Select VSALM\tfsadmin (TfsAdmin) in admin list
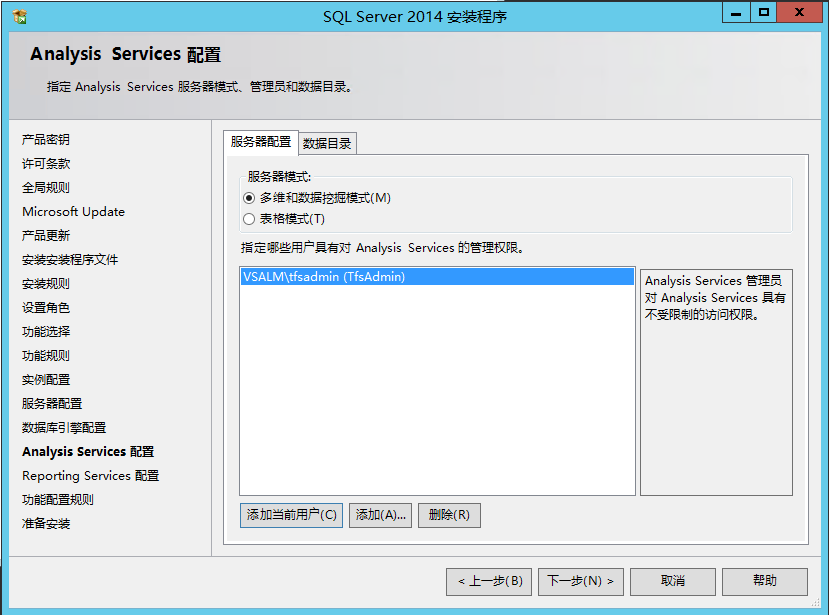 (x=437, y=277)
